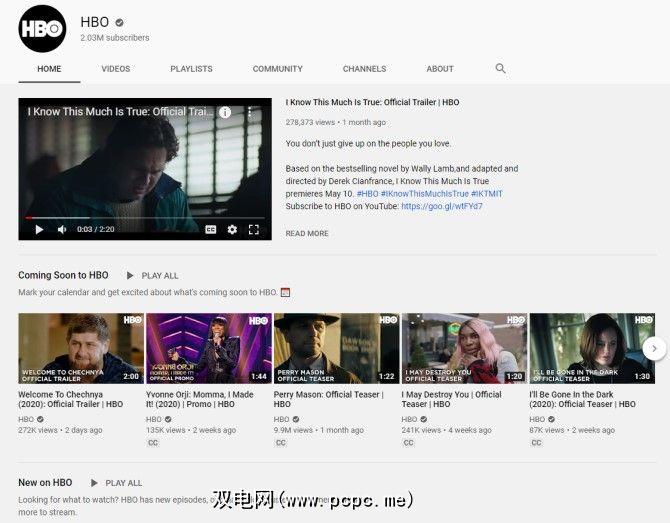The height and width of the screenshot is (523, 670).
Task: Seek on the featured video progress bar
Action: coord(145,218)
